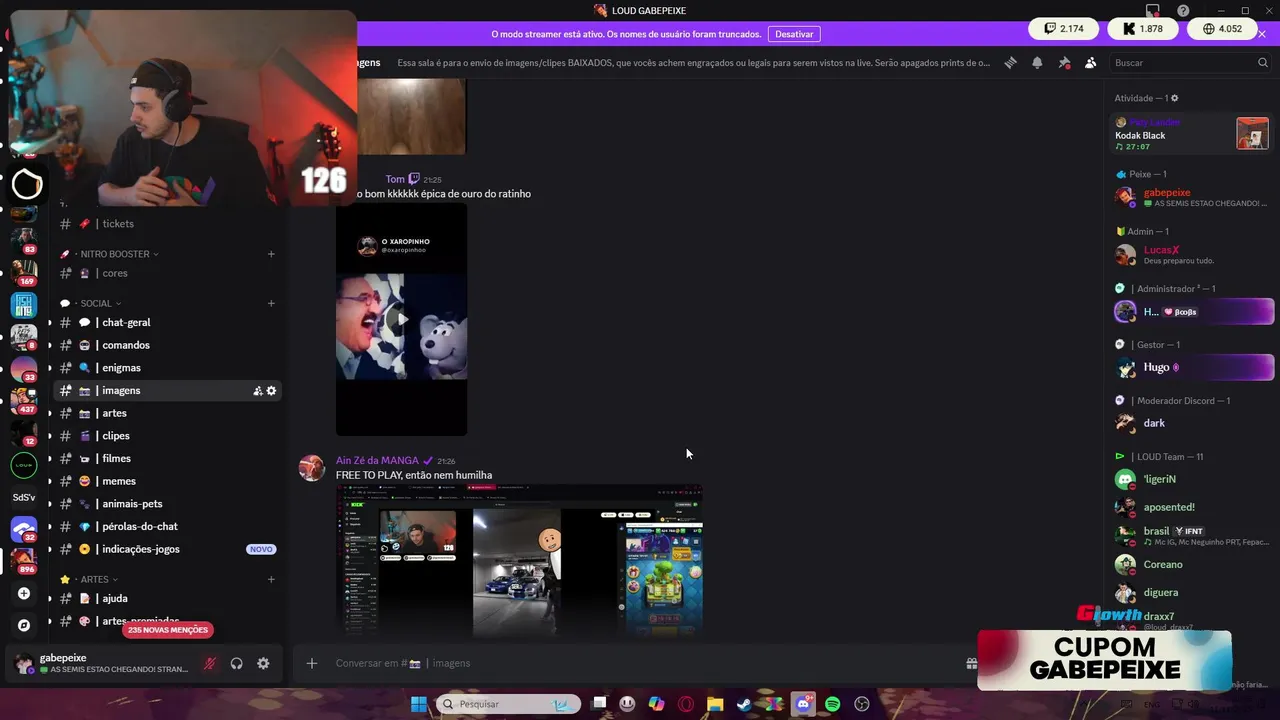Add channel to SOCIAL category
The height and width of the screenshot is (720, 1280).
[x=271, y=303]
